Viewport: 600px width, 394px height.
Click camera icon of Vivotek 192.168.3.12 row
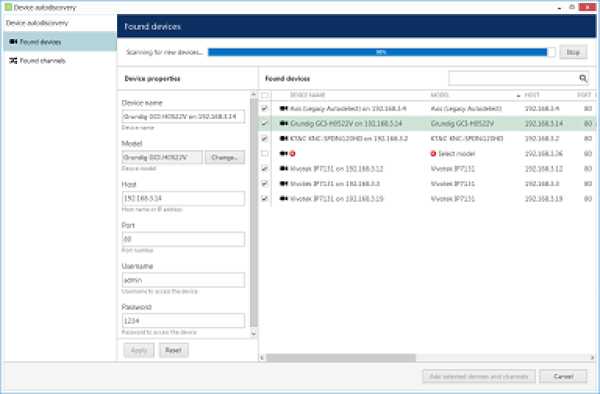point(284,169)
